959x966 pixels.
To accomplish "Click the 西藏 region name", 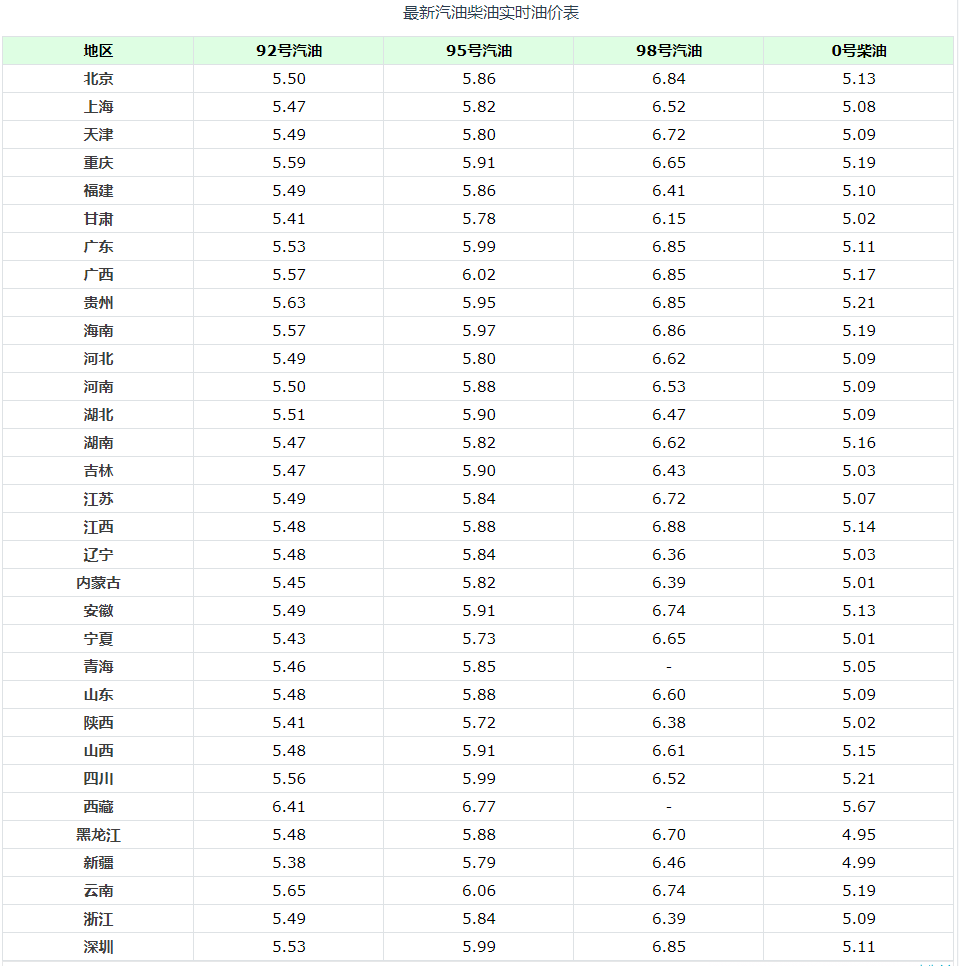I will click(x=99, y=806).
